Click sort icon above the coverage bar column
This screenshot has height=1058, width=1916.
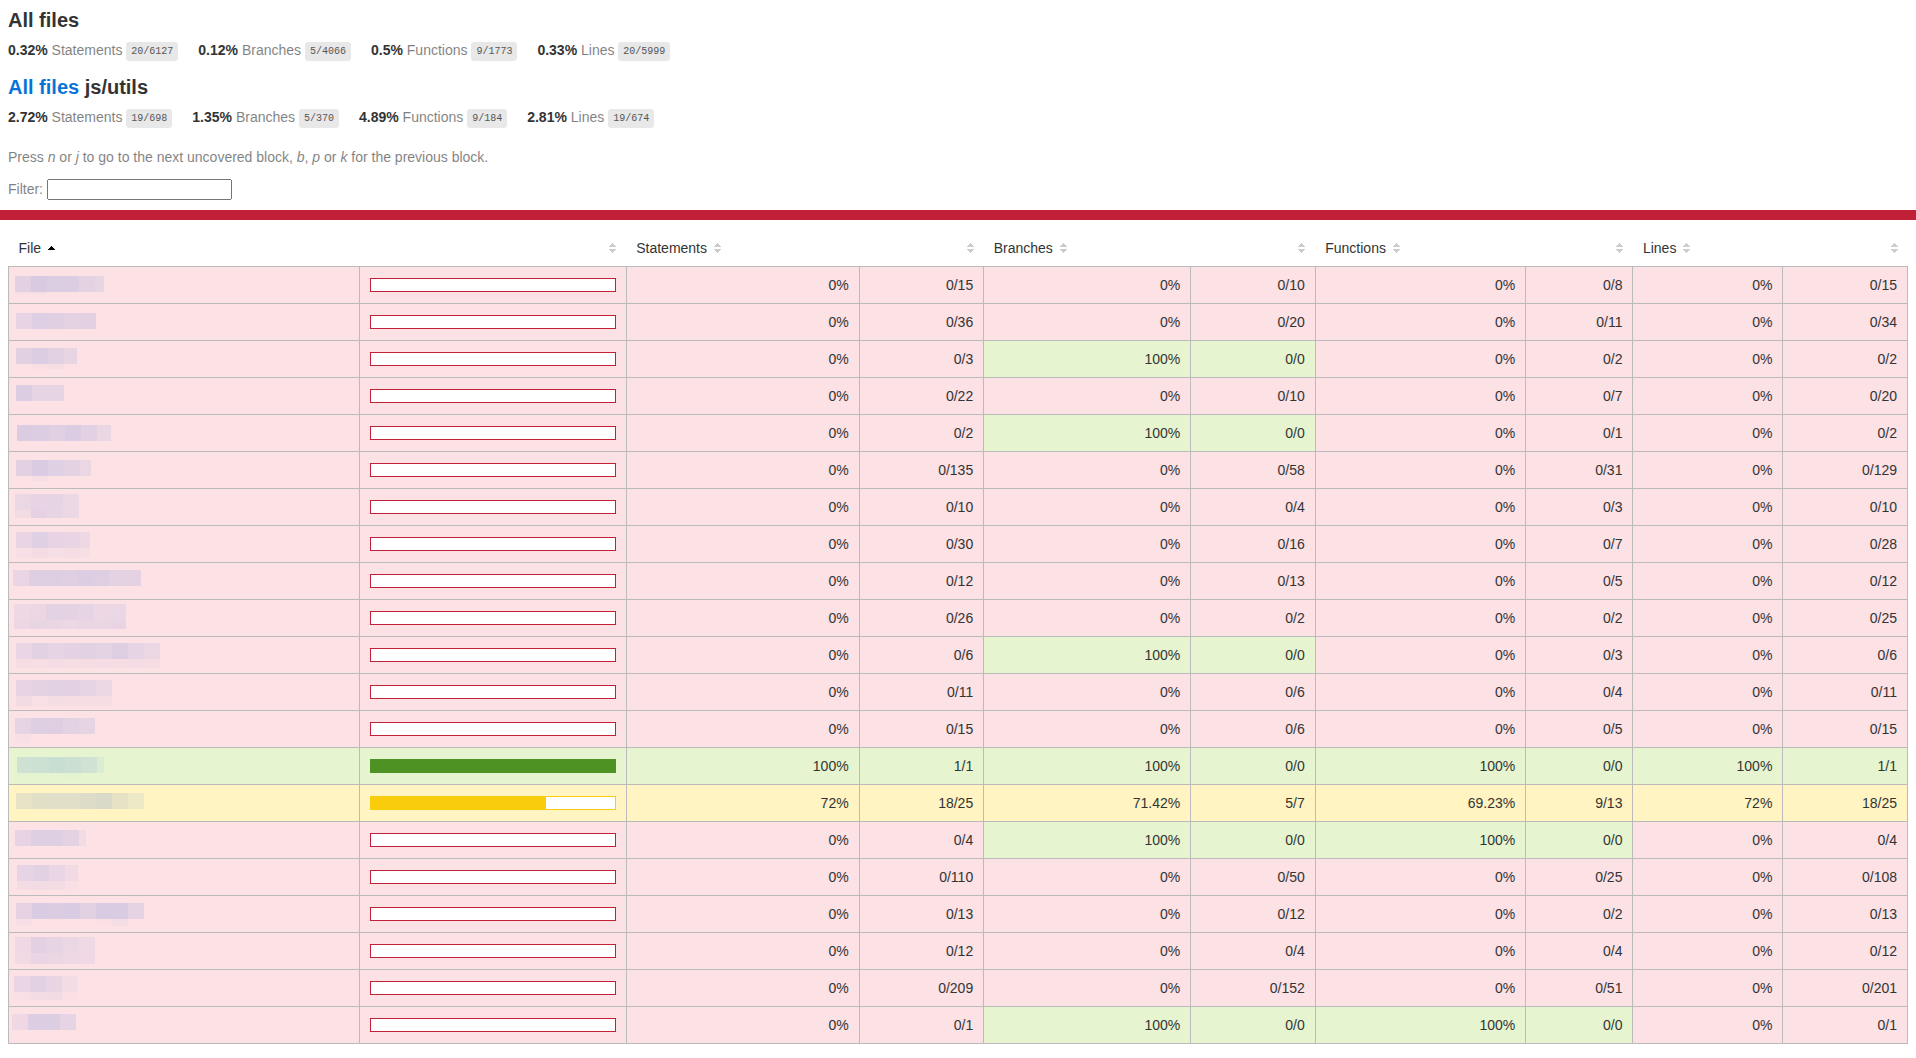click(612, 248)
